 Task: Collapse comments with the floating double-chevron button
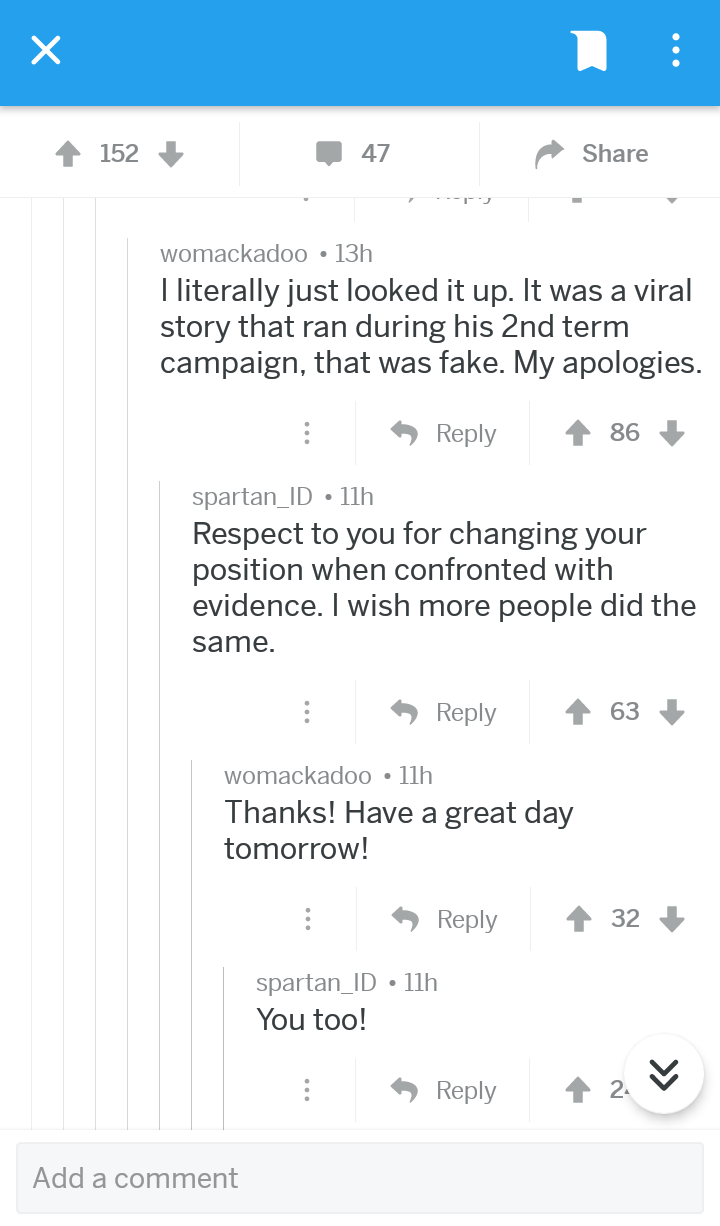(x=663, y=1073)
